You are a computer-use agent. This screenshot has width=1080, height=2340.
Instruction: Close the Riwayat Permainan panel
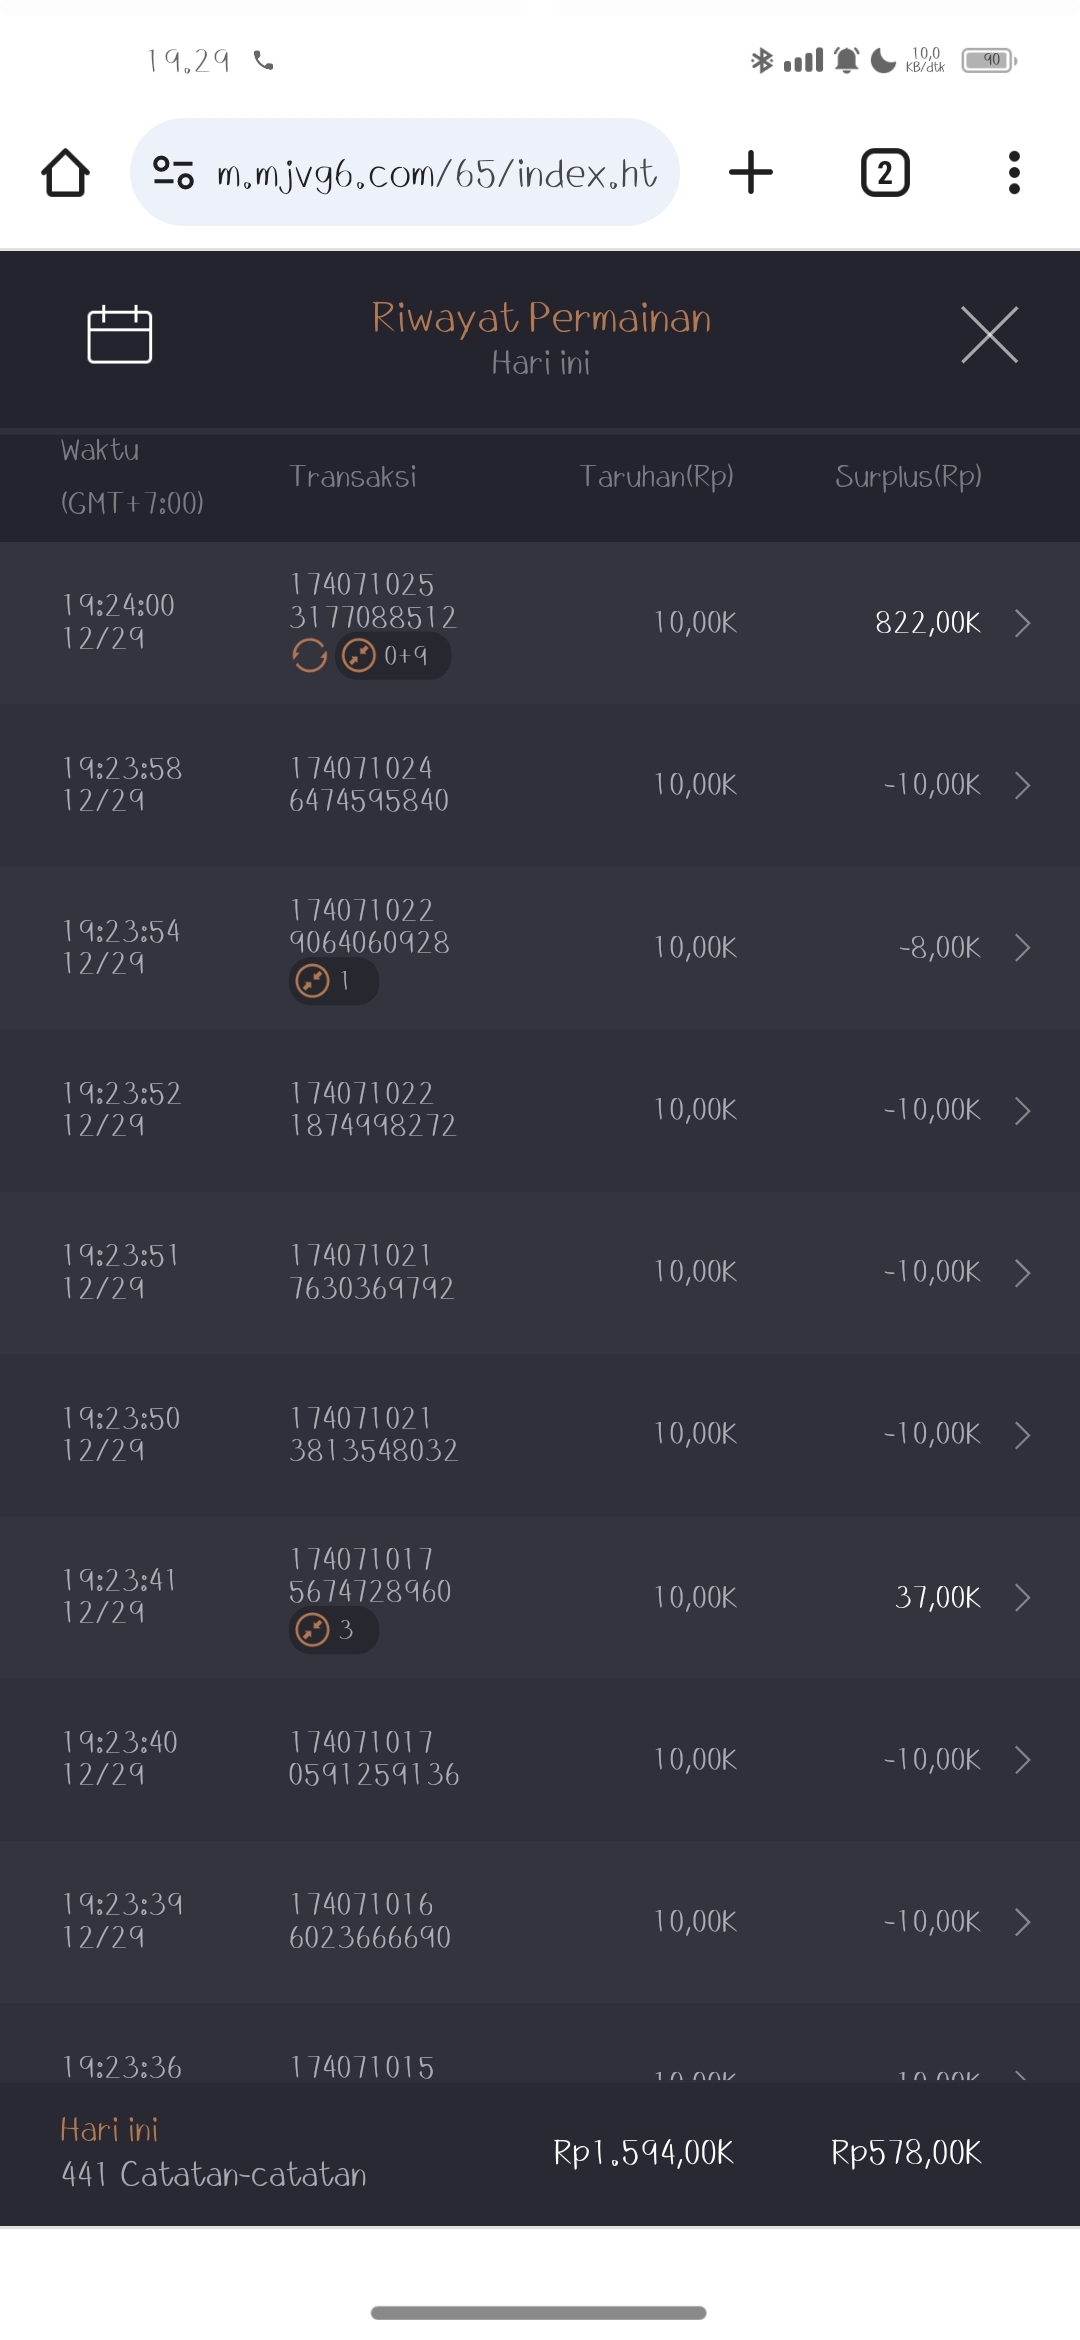[x=989, y=335]
